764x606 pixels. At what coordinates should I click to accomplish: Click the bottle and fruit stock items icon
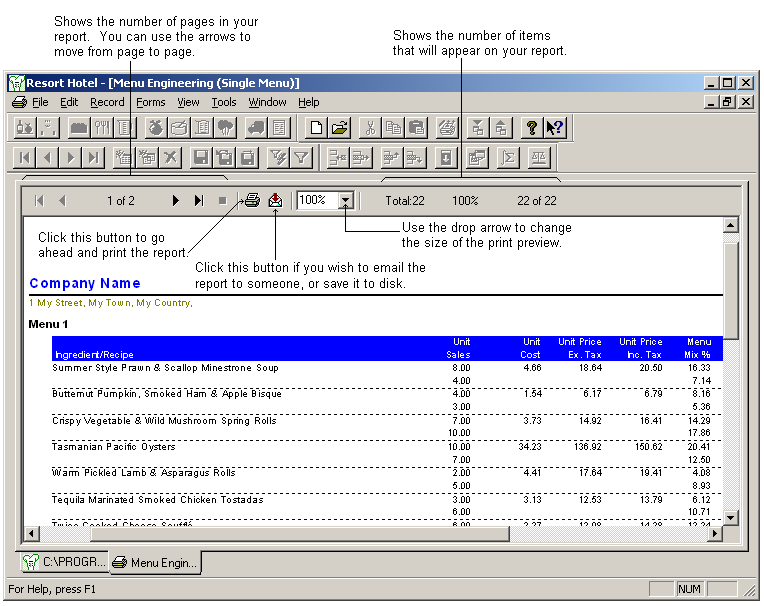(25, 128)
